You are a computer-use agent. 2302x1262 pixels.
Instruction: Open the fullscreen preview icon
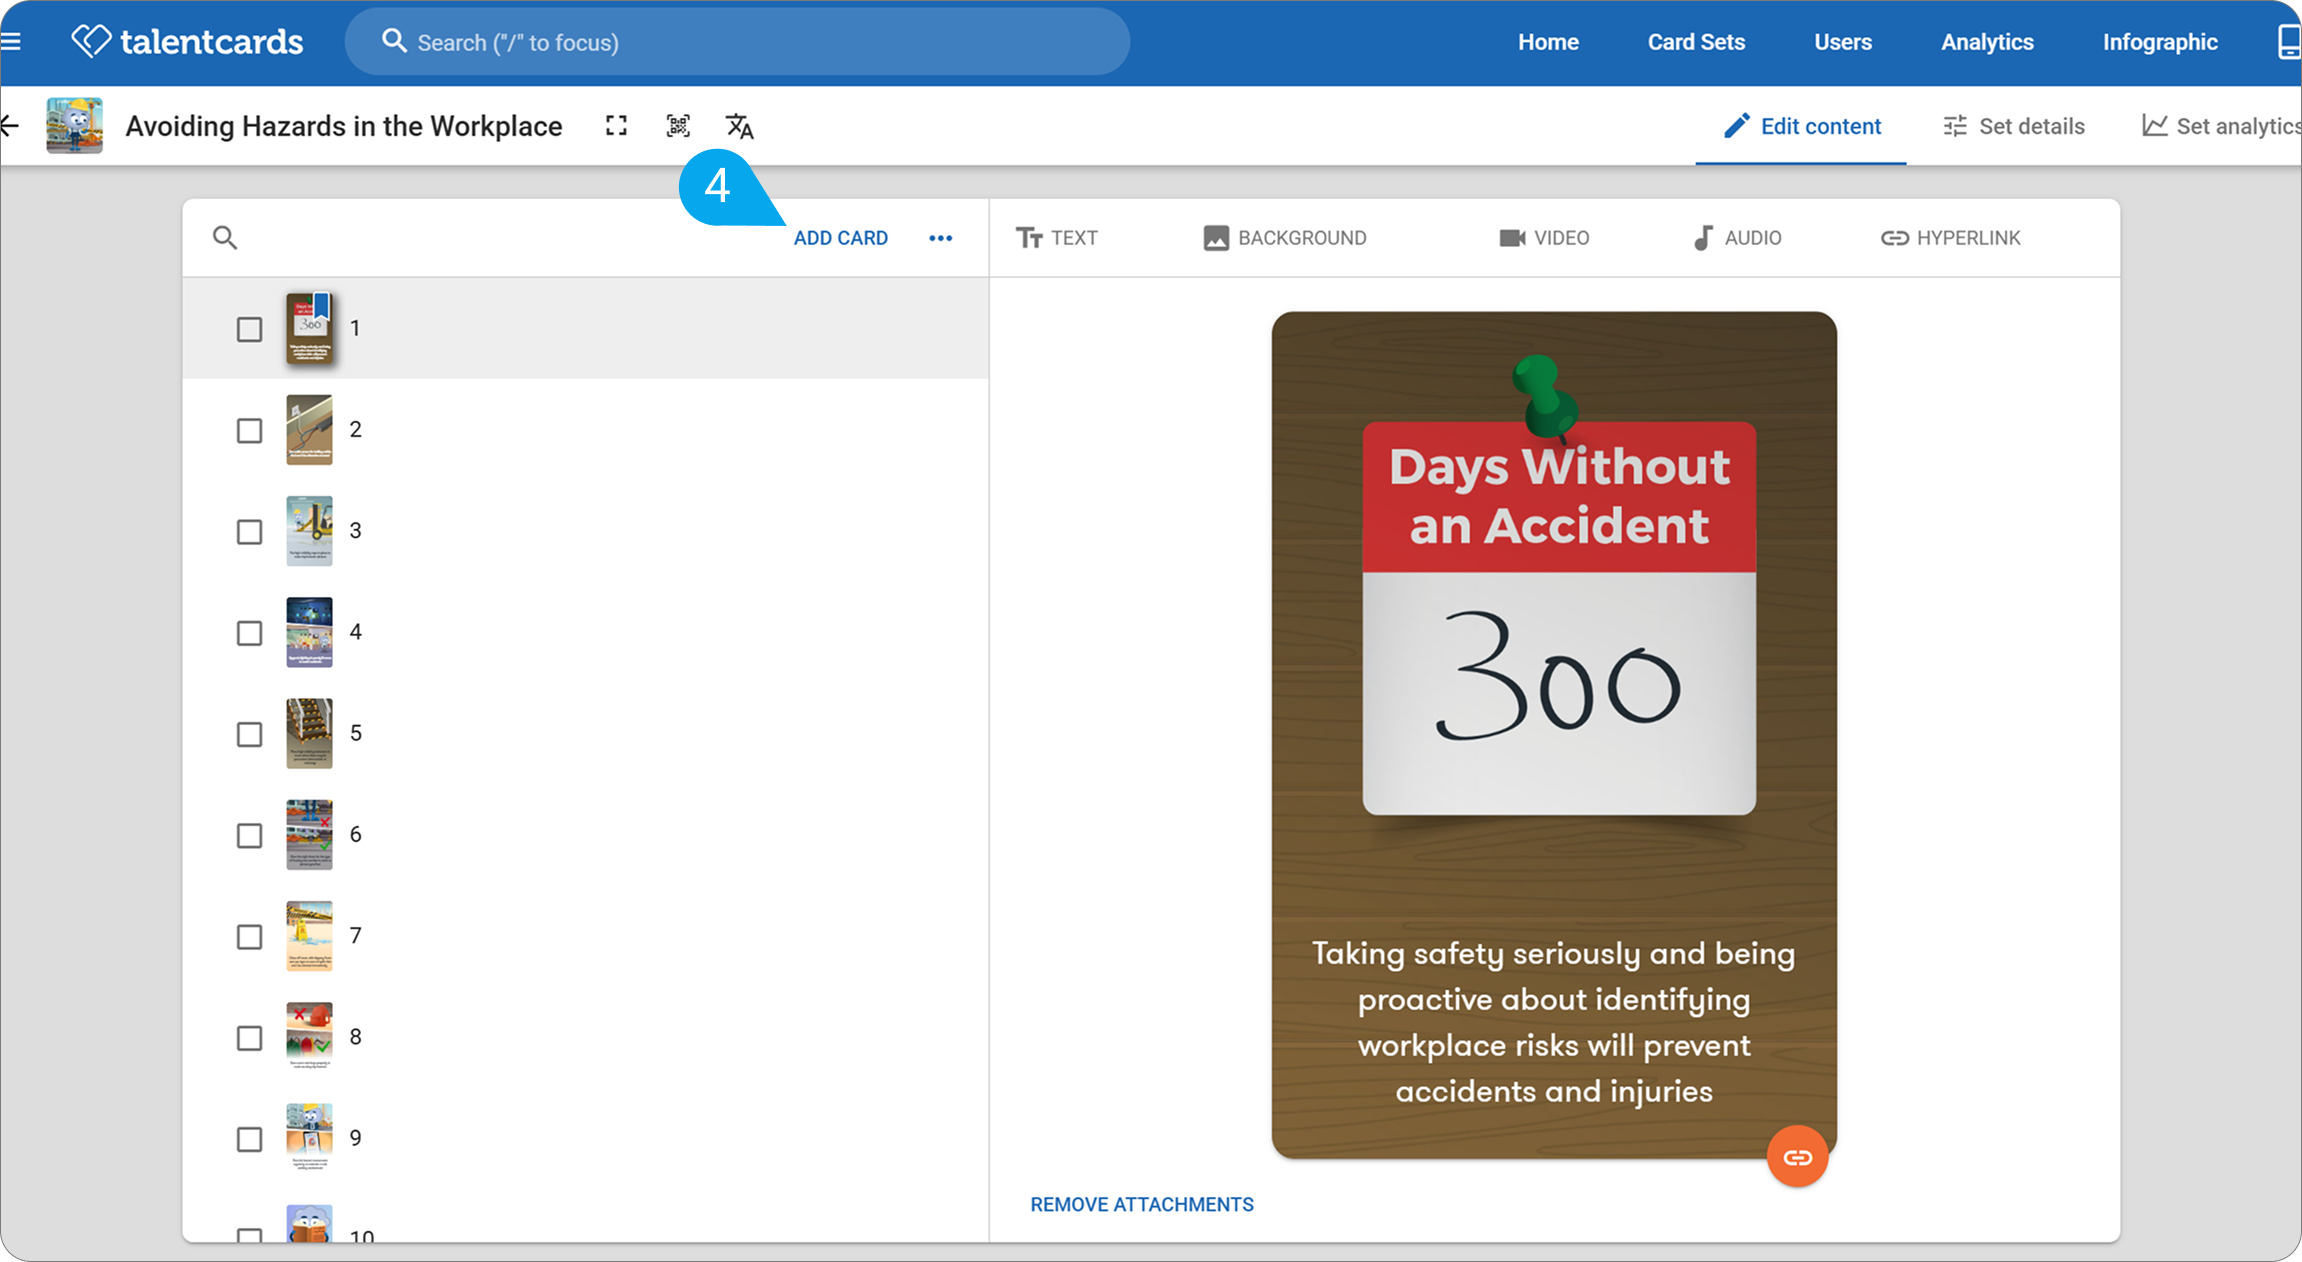616,126
